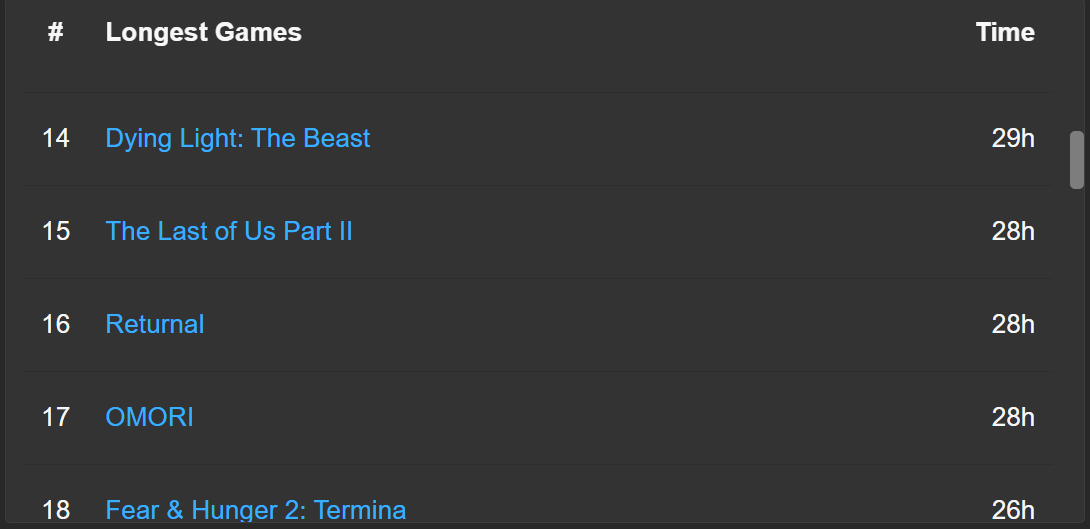Select Fear & Hunger 2: Termina link
Image resolution: width=1090 pixels, height=529 pixels.
(255, 510)
